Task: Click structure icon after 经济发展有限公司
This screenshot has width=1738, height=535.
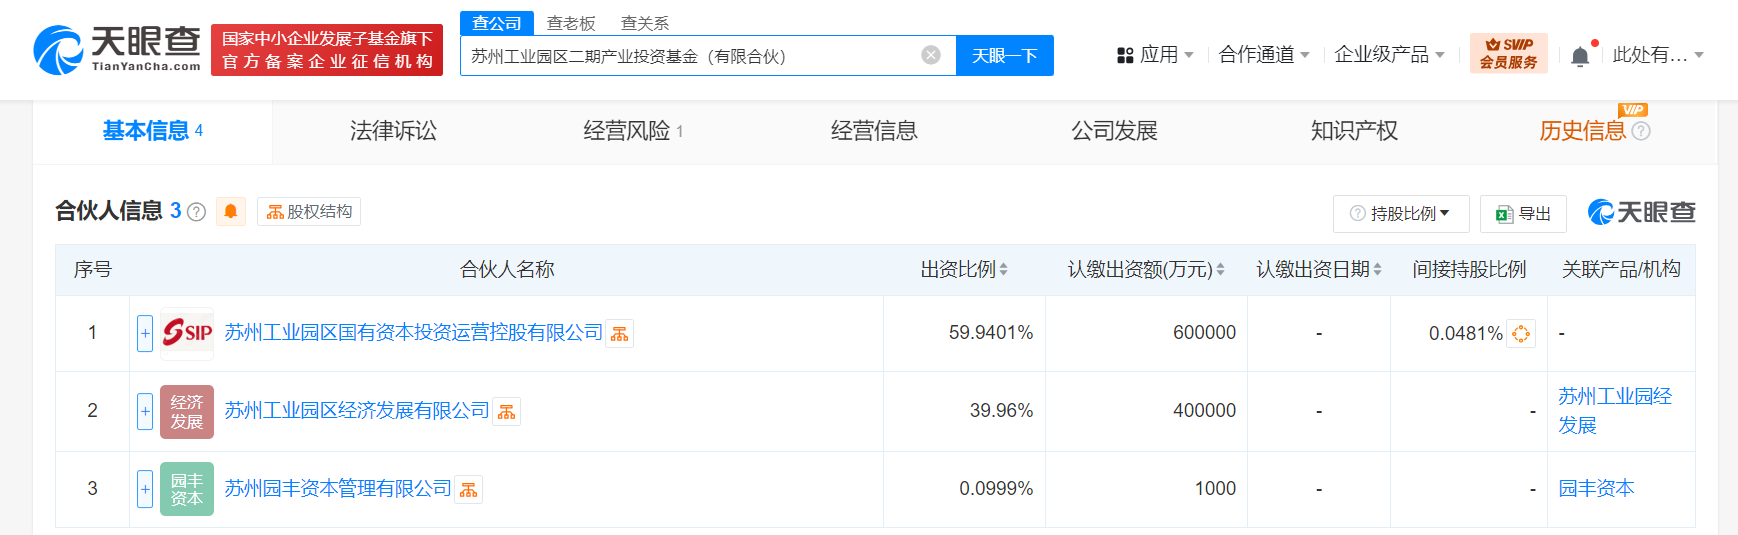Action: pyautogui.click(x=507, y=412)
